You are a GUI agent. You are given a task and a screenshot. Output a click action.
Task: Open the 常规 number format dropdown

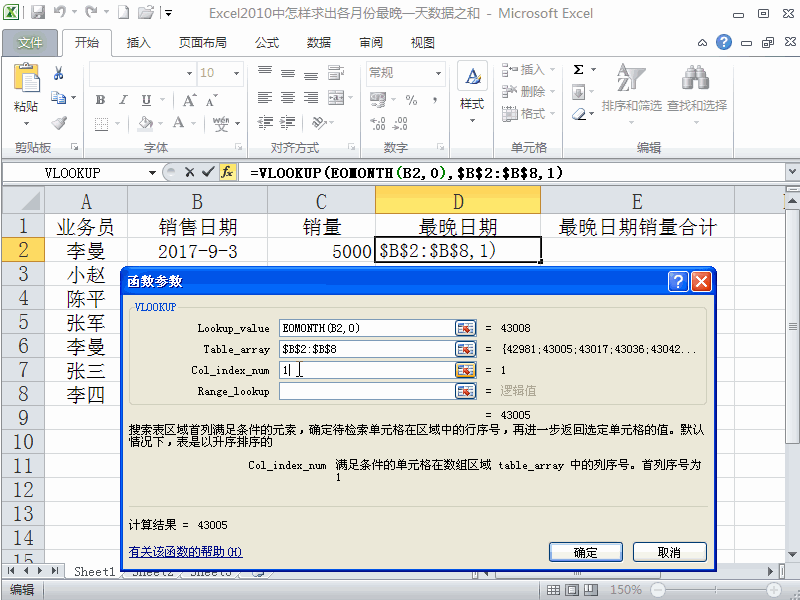tap(438, 73)
